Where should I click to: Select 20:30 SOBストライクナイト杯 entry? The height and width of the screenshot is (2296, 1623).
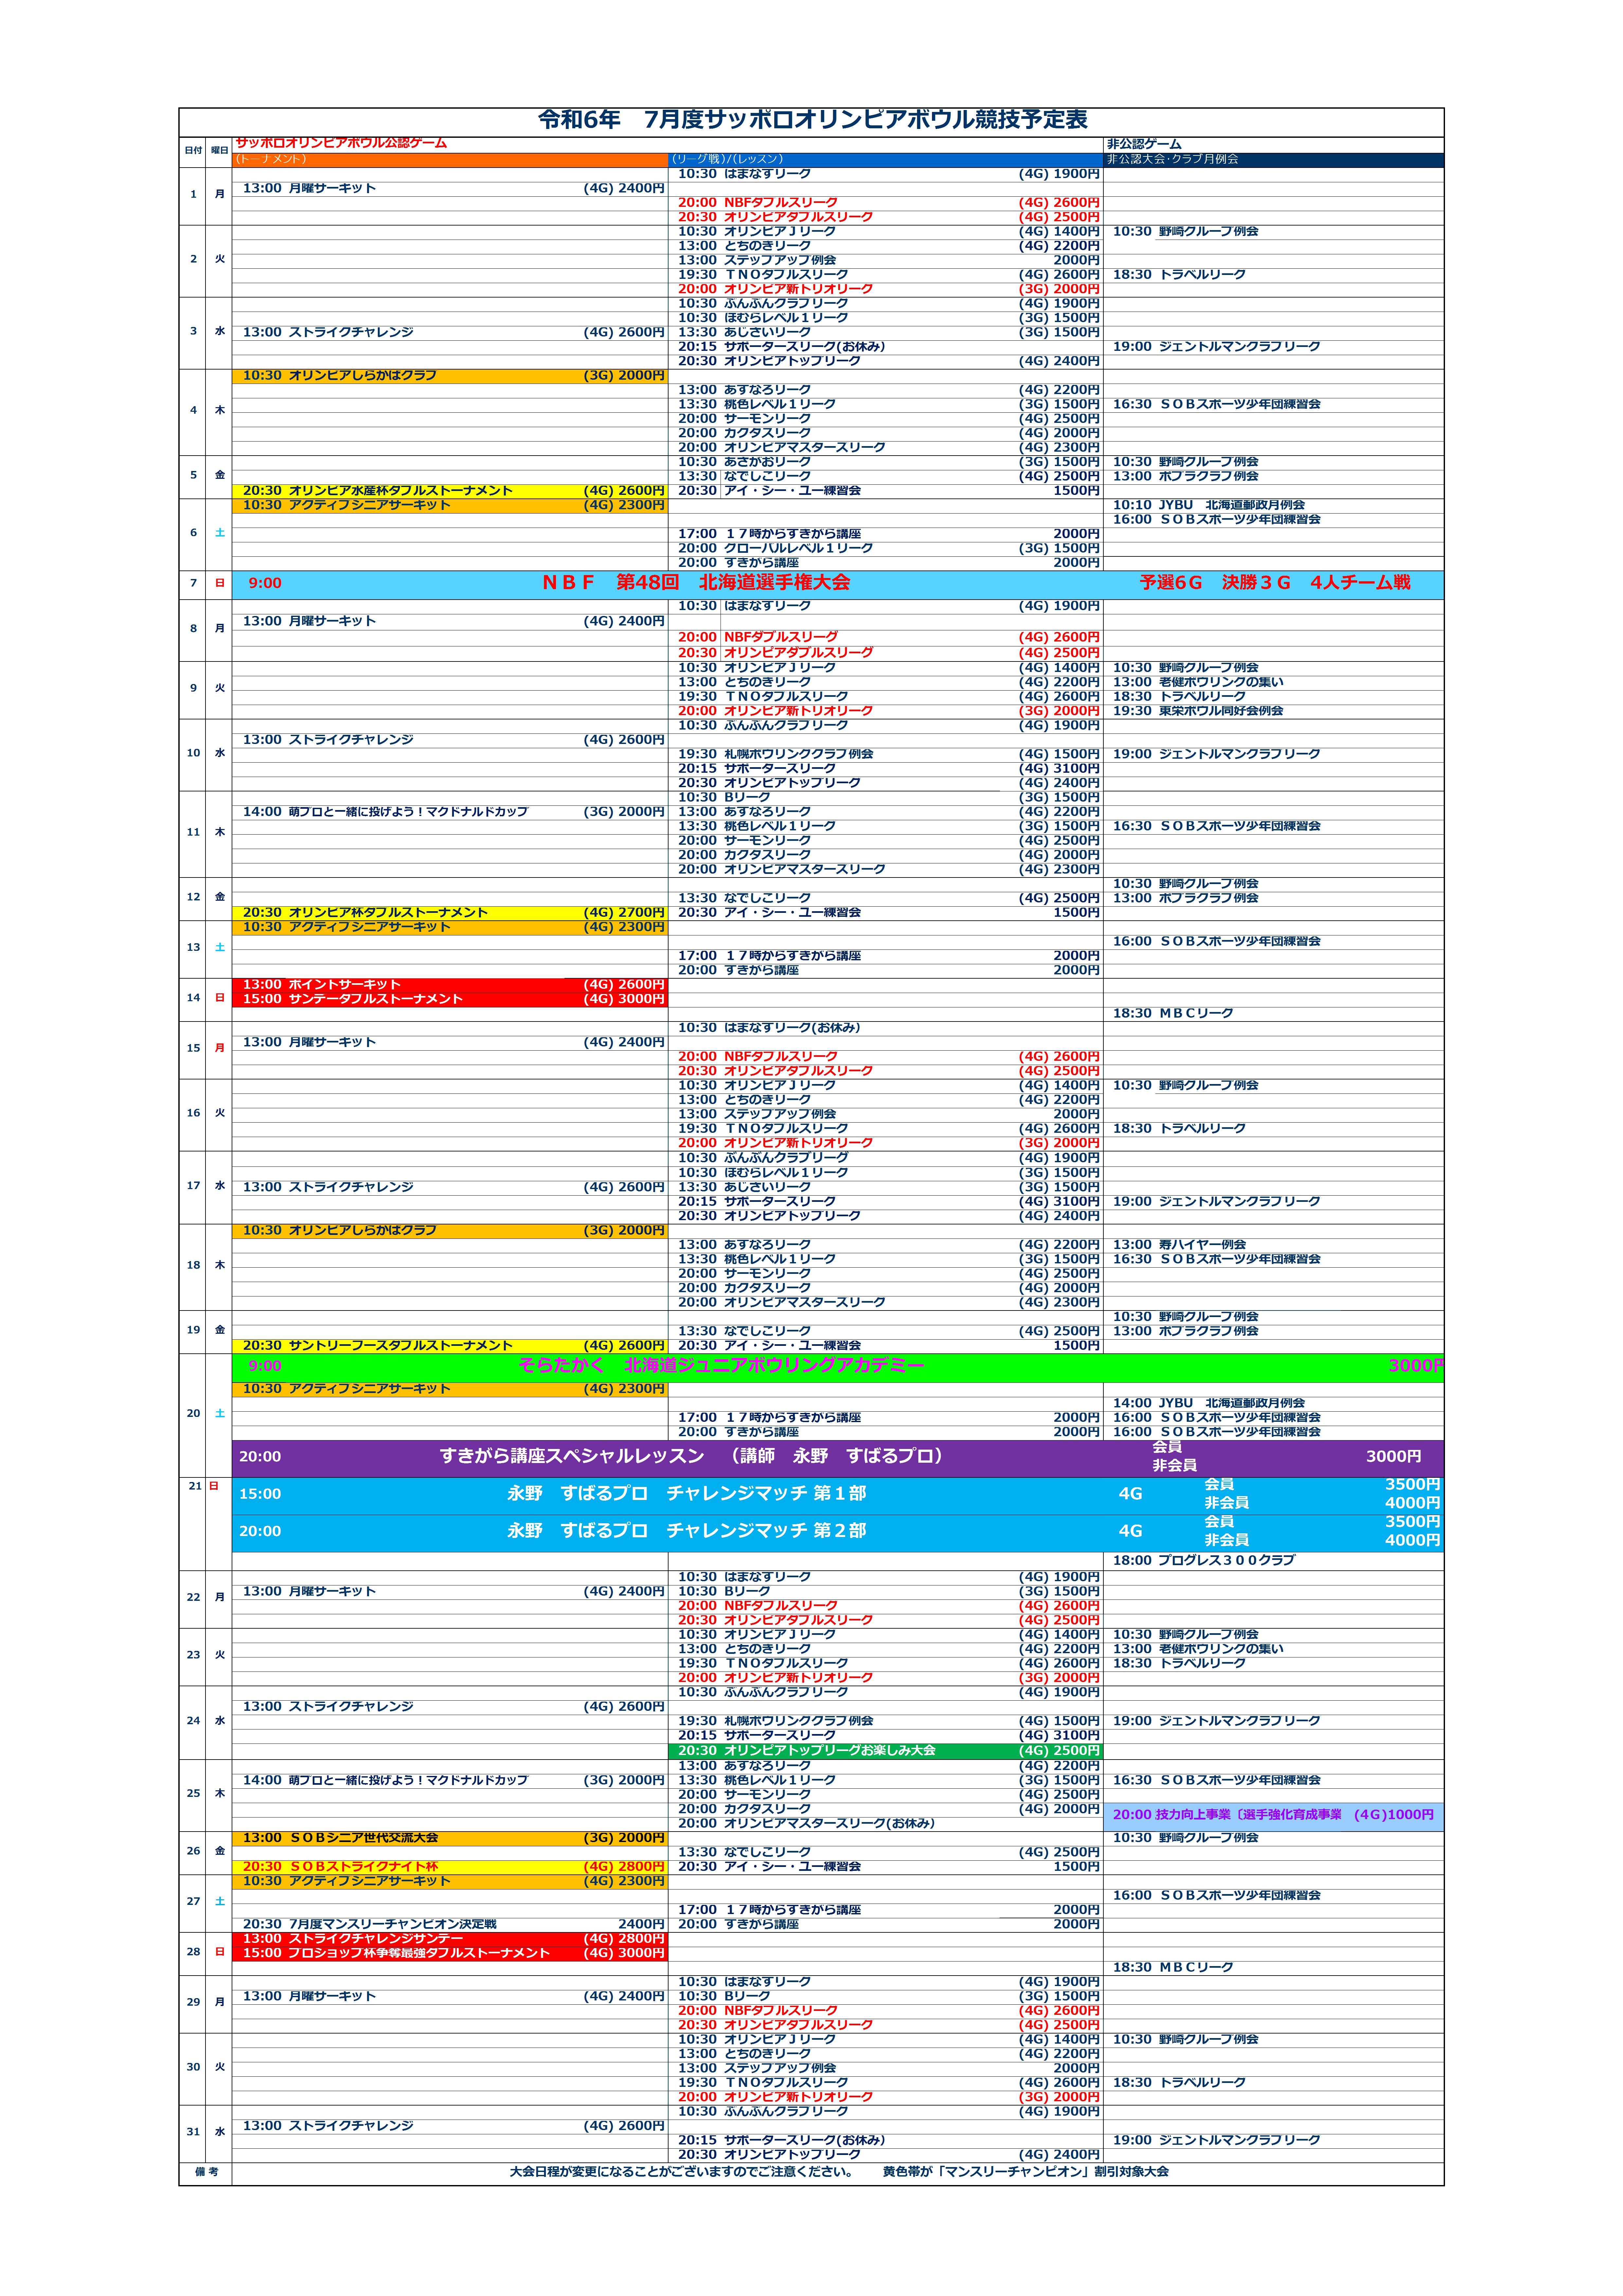tap(450, 1867)
